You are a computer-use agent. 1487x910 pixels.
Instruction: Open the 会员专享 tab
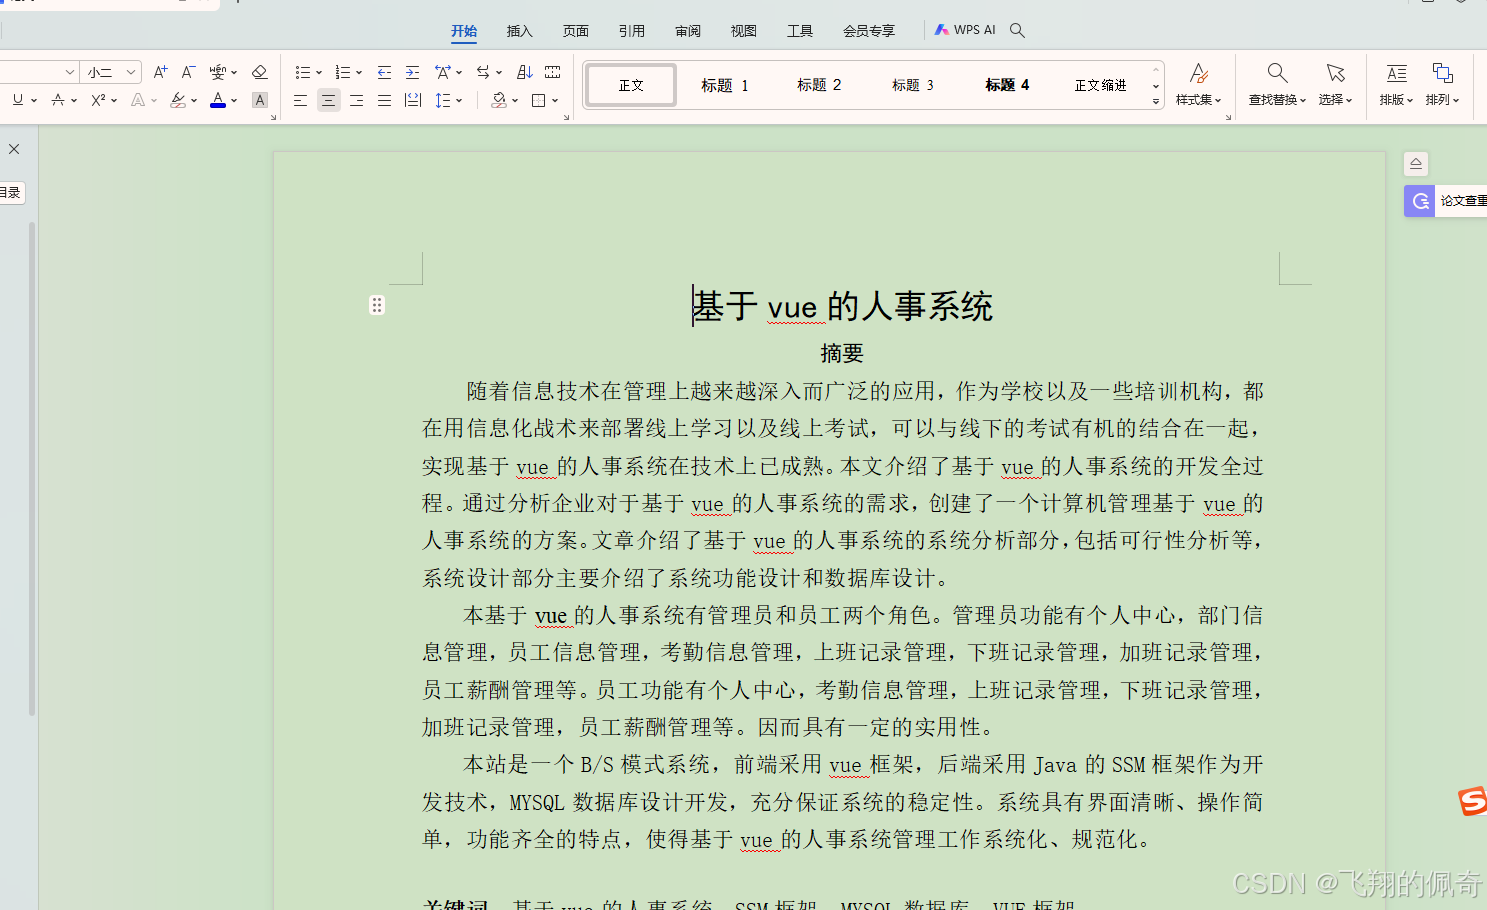pos(869,31)
